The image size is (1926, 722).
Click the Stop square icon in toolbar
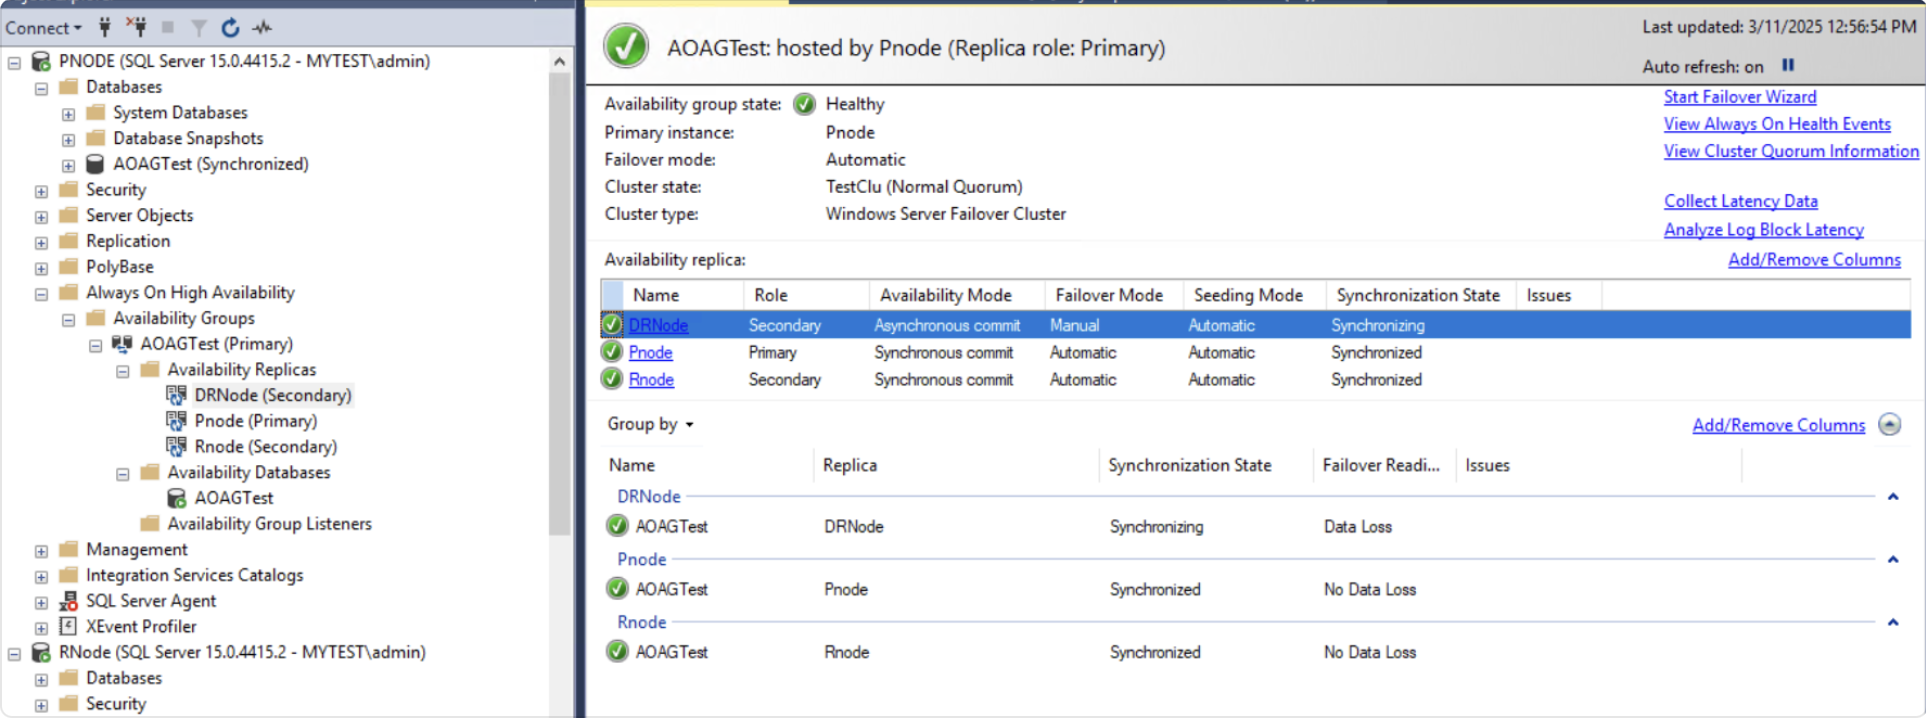click(168, 27)
